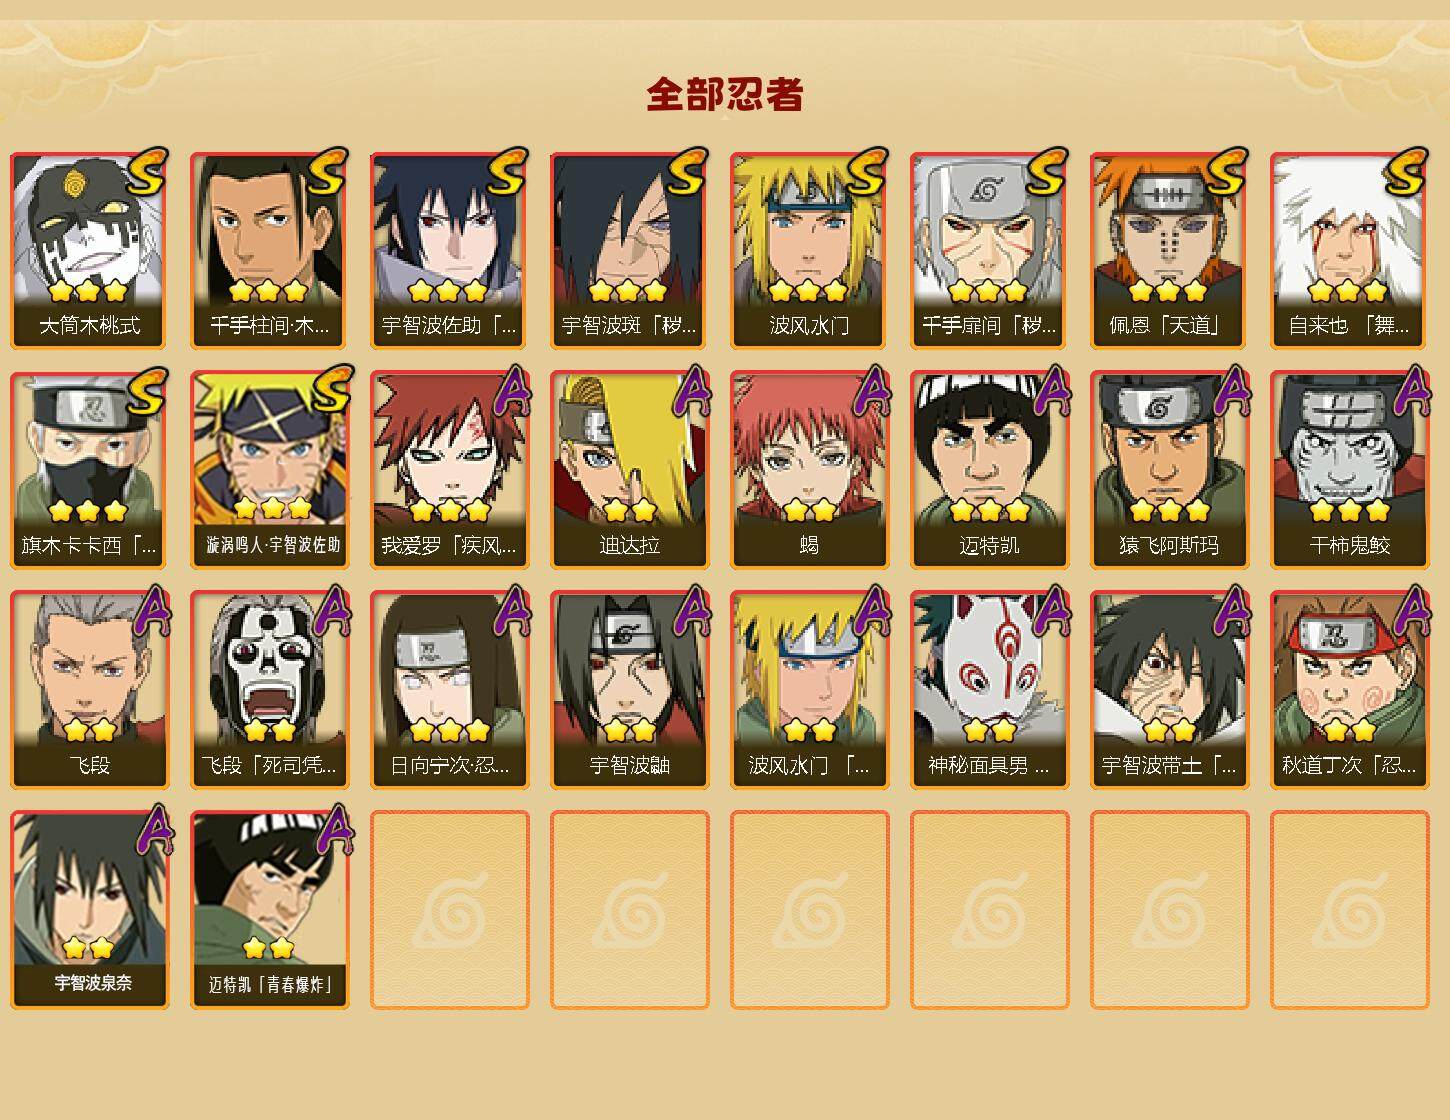Viewport: 1450px width, 1120px height.
Task: Select the 大筒木桃式 ninja card
Action: click(89, 250)
